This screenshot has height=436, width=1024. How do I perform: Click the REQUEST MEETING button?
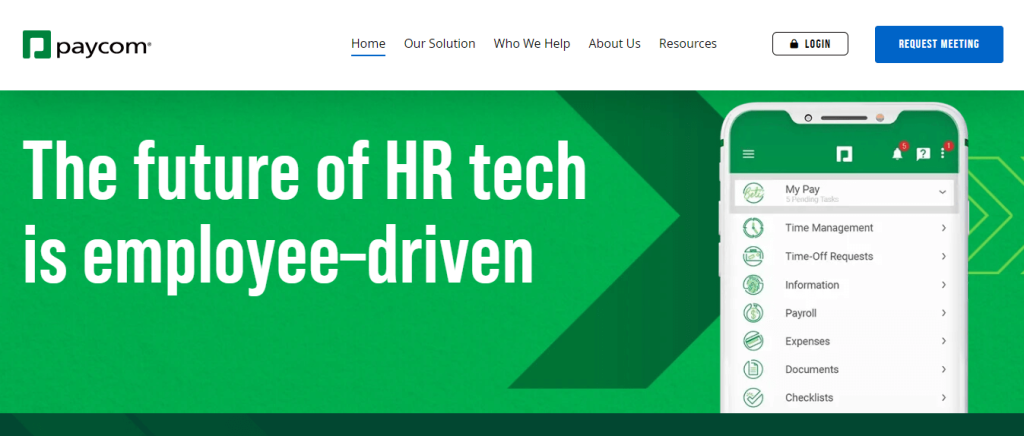(x=938, y=44)
